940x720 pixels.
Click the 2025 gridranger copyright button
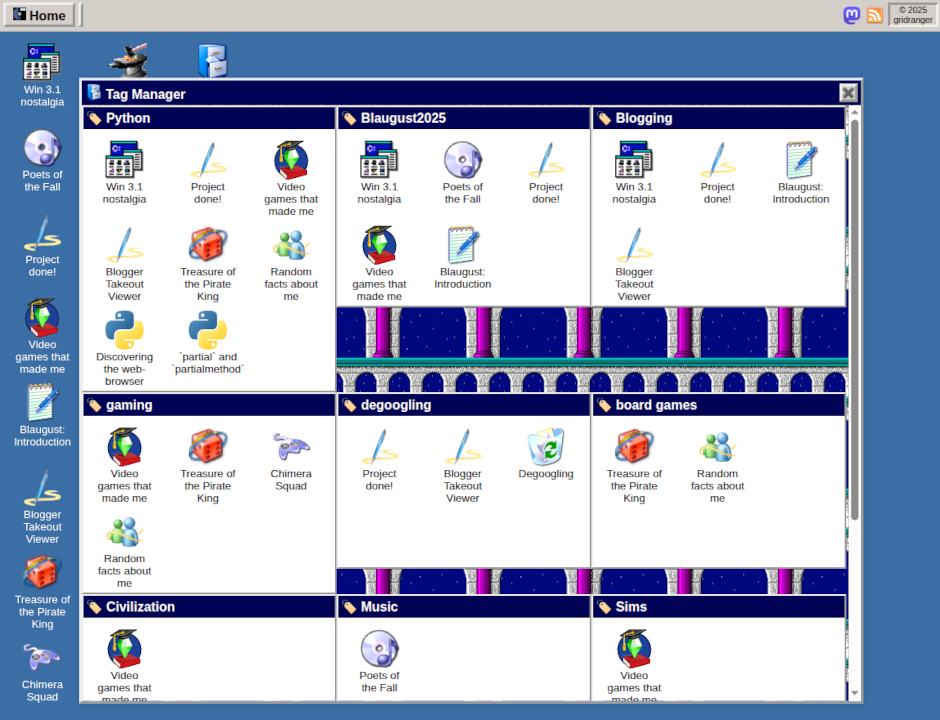click(x=912, y=15)
